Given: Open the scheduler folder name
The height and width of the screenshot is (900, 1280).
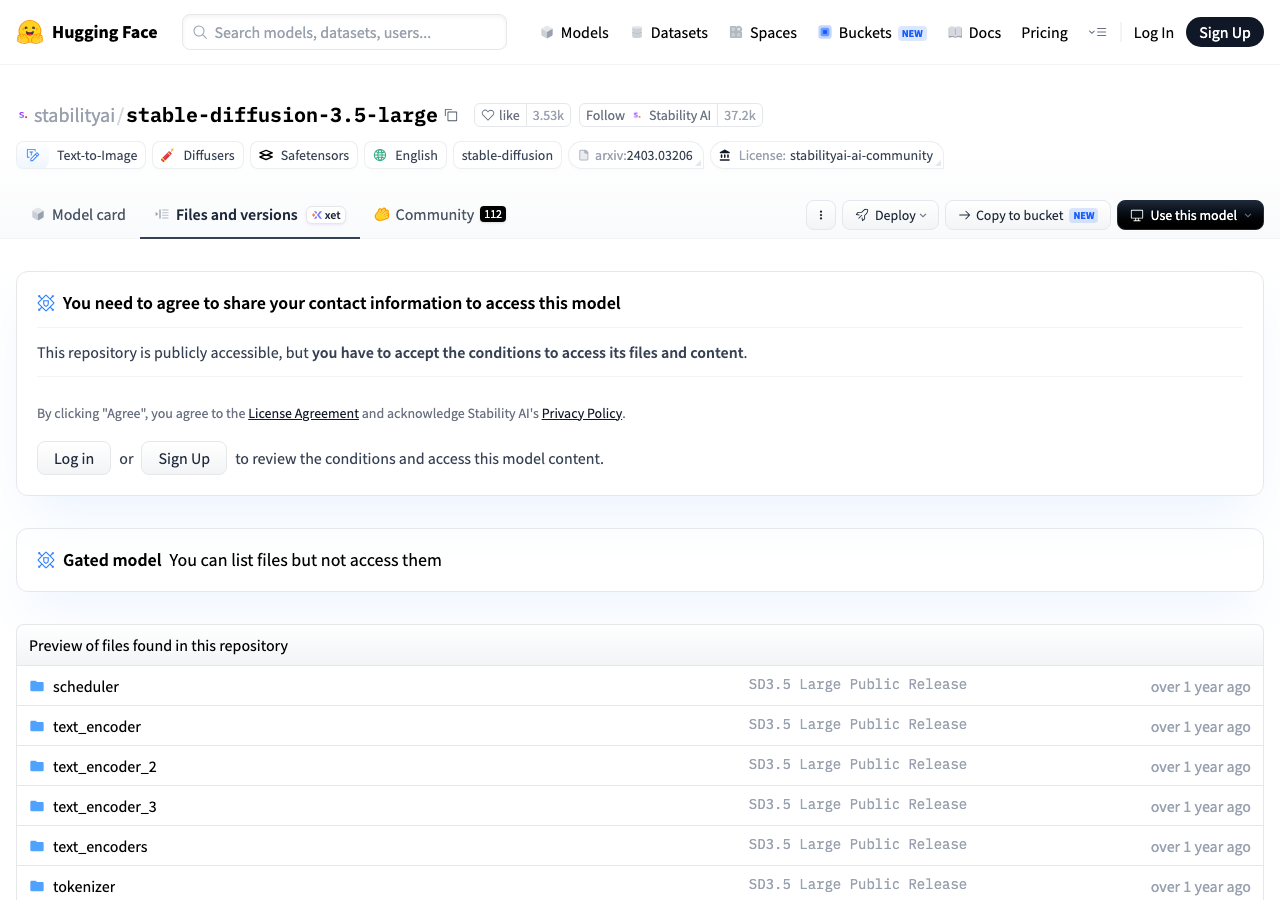Looking at the screenshot, I should coord(86,686).
